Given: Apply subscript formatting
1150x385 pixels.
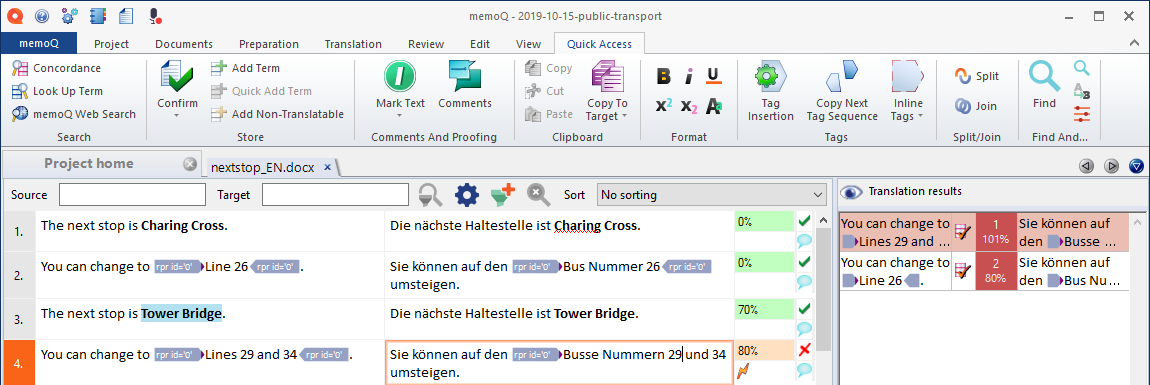Looking at the screenshot, I should click(x=689, y=106).
